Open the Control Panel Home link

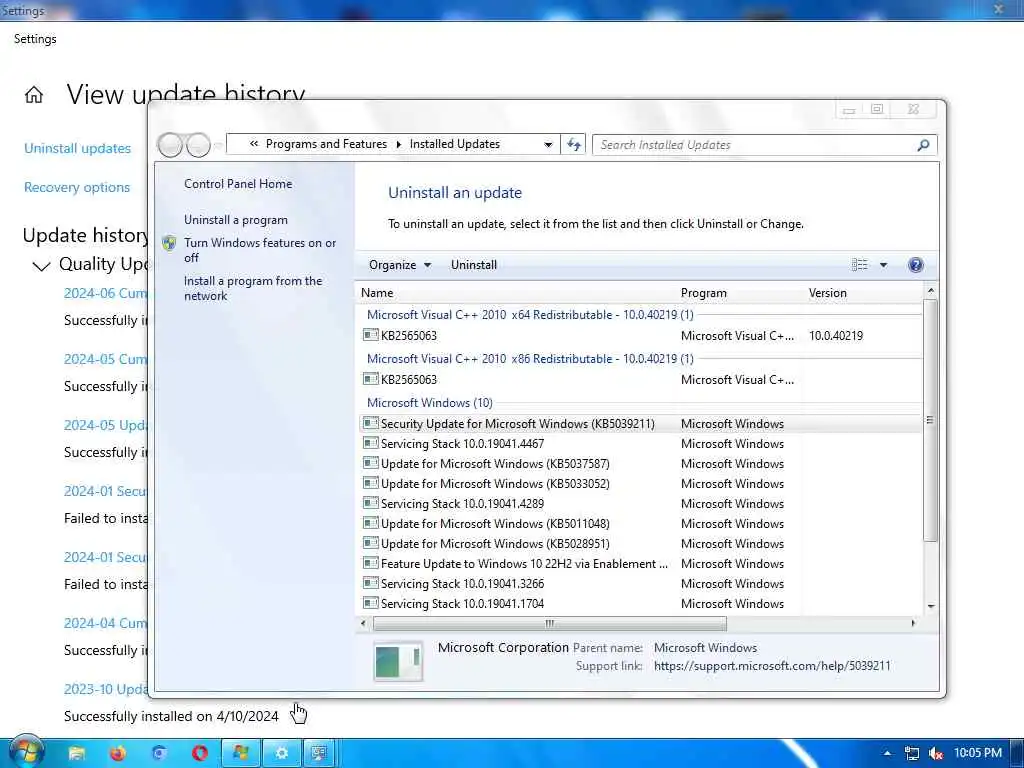coord(238,184)
